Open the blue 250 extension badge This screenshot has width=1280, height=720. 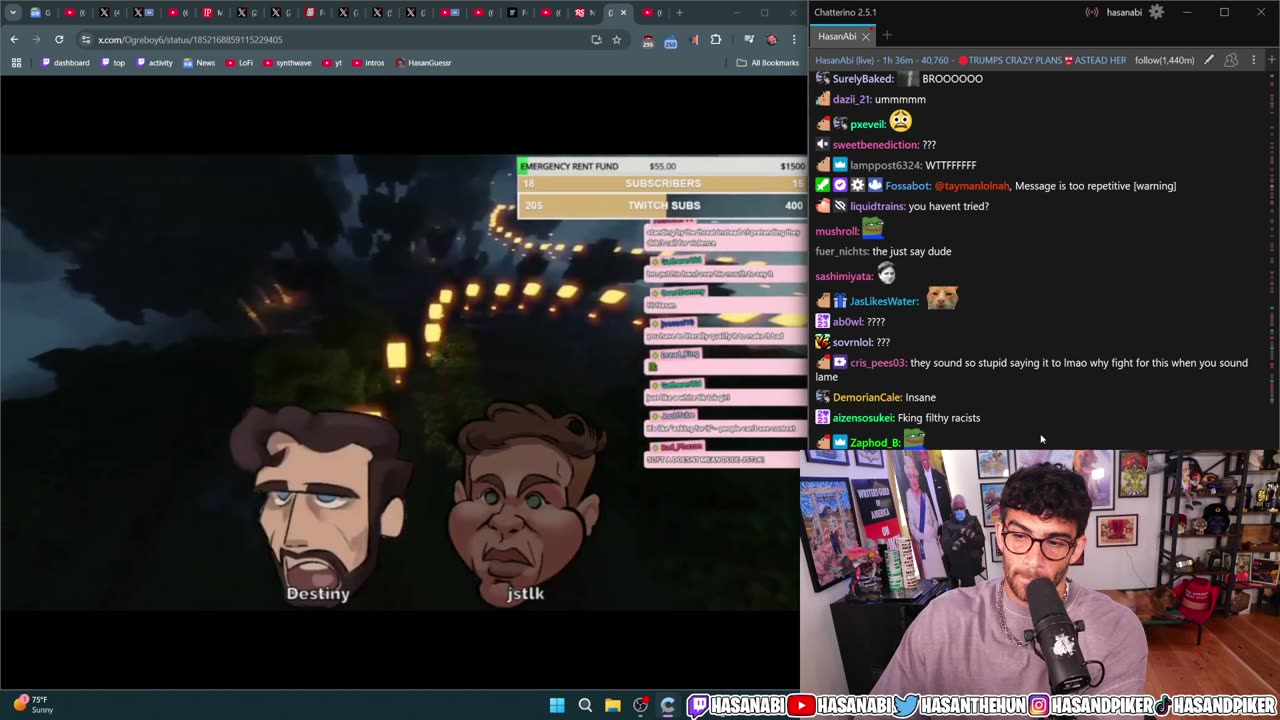[670, 40]
